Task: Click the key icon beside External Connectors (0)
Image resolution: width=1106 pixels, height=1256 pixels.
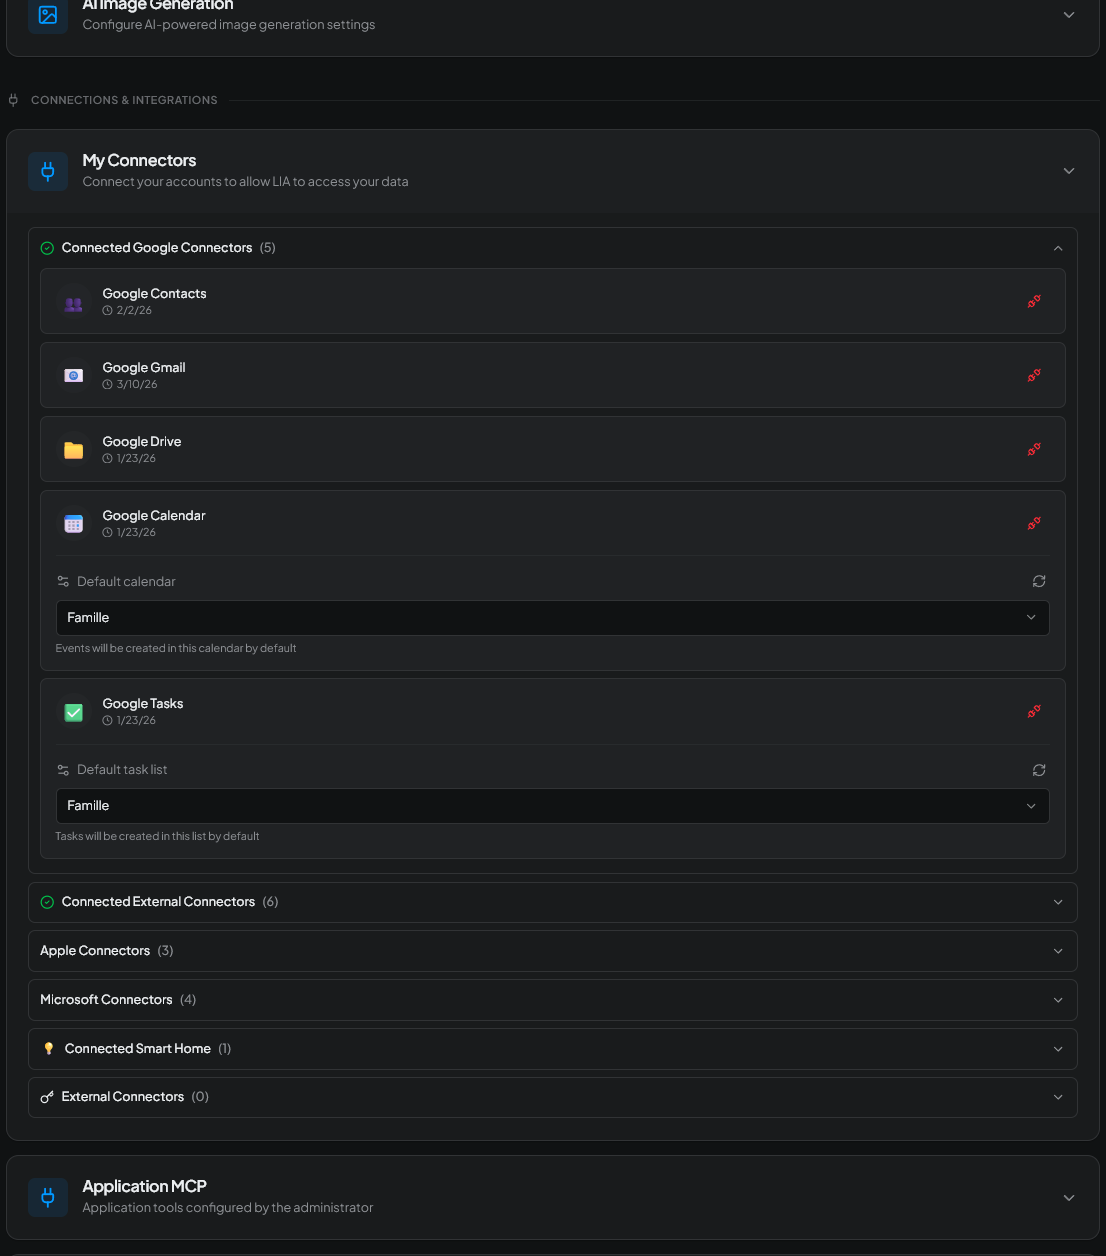Action: pos(47,1097)
